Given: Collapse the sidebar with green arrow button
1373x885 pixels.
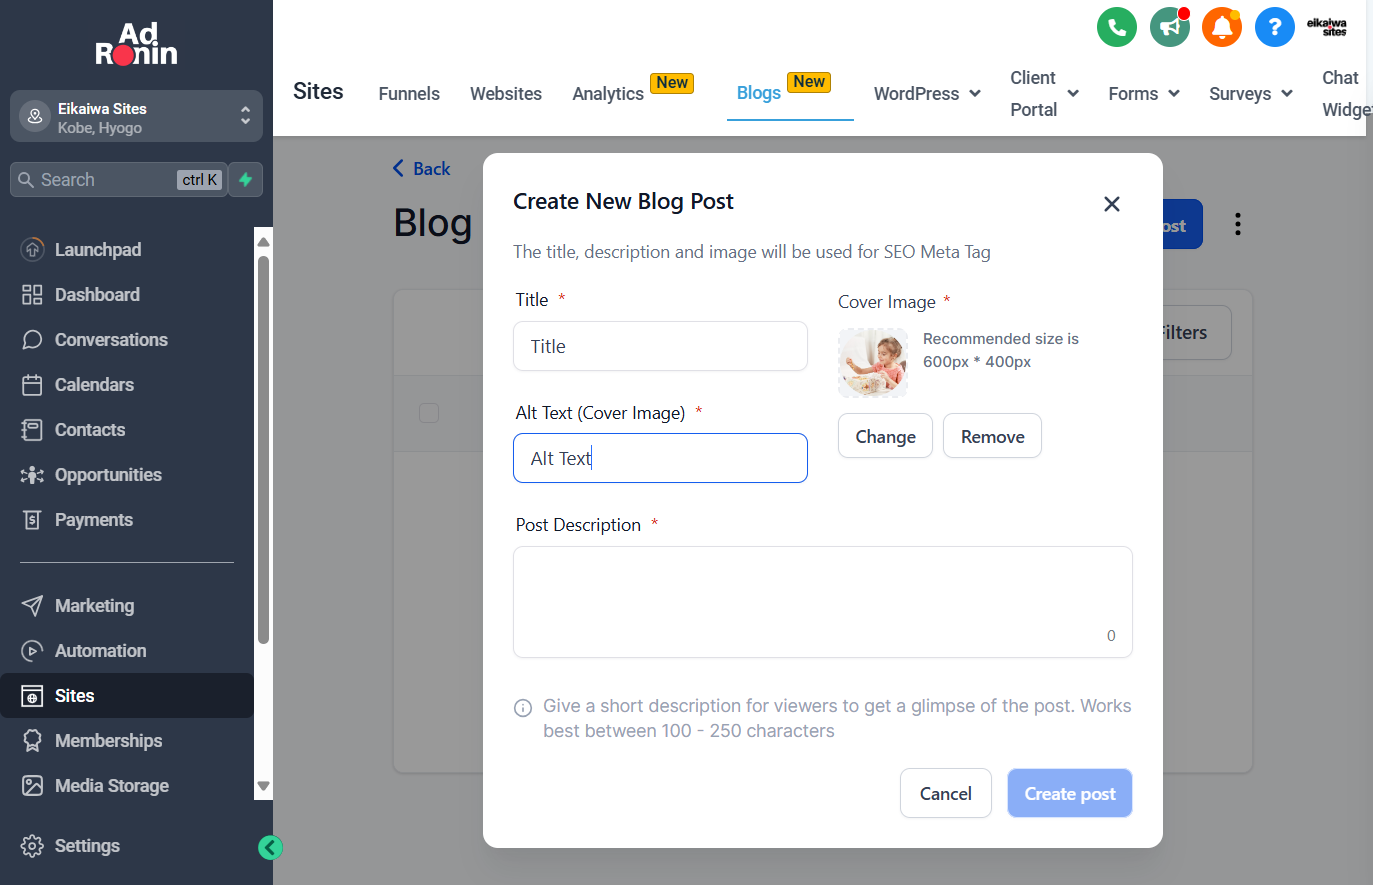Looking at the screenshot, I should [x=270, y=848].
